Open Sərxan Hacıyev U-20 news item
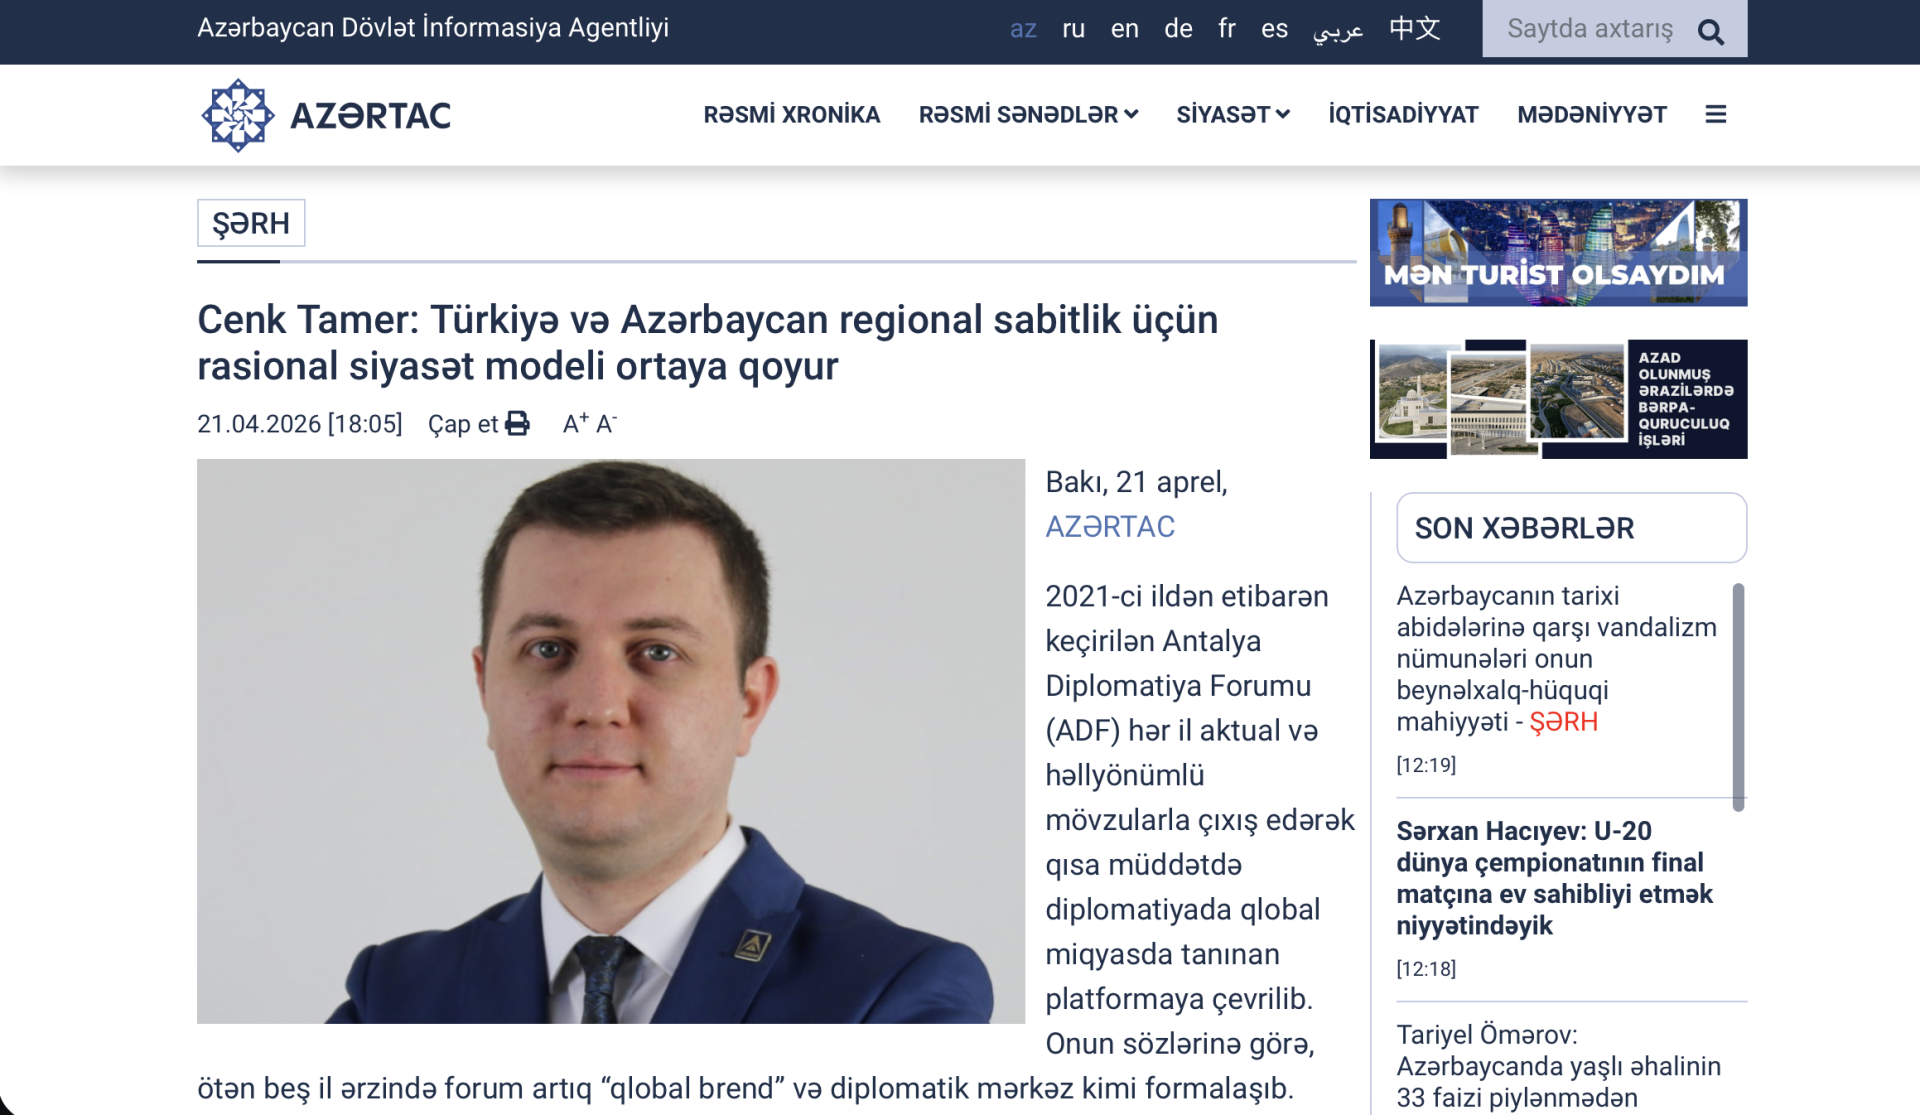1920x1115 pixels. click(x=1554, y=877)
